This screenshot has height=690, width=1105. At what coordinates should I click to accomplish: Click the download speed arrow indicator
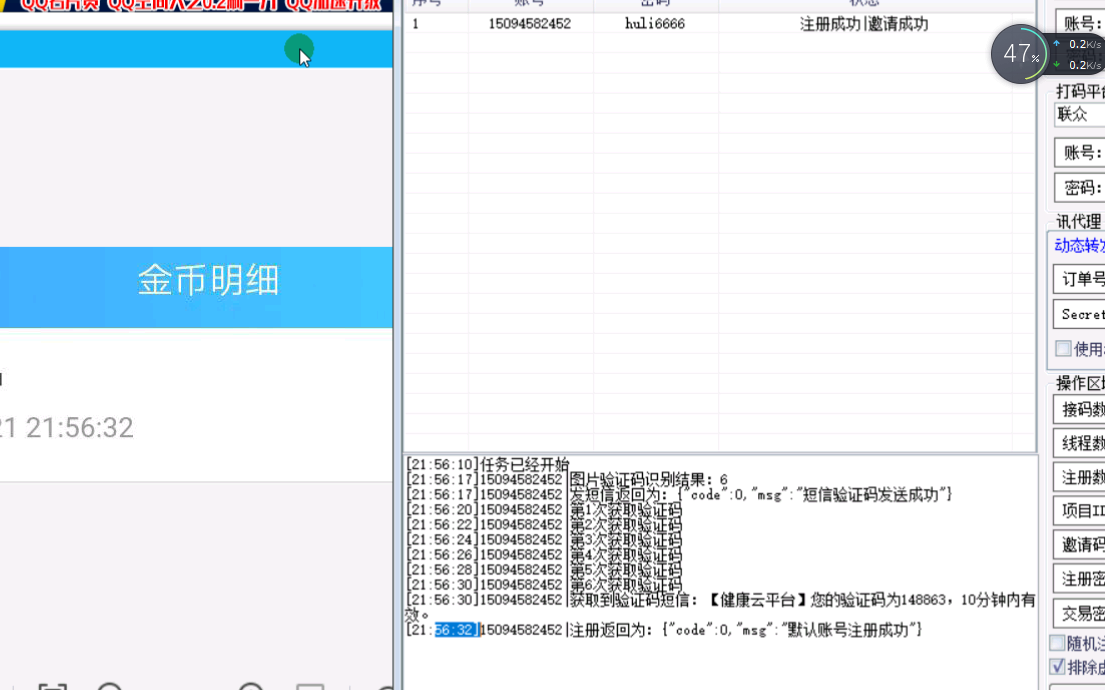pos(1056,65)
